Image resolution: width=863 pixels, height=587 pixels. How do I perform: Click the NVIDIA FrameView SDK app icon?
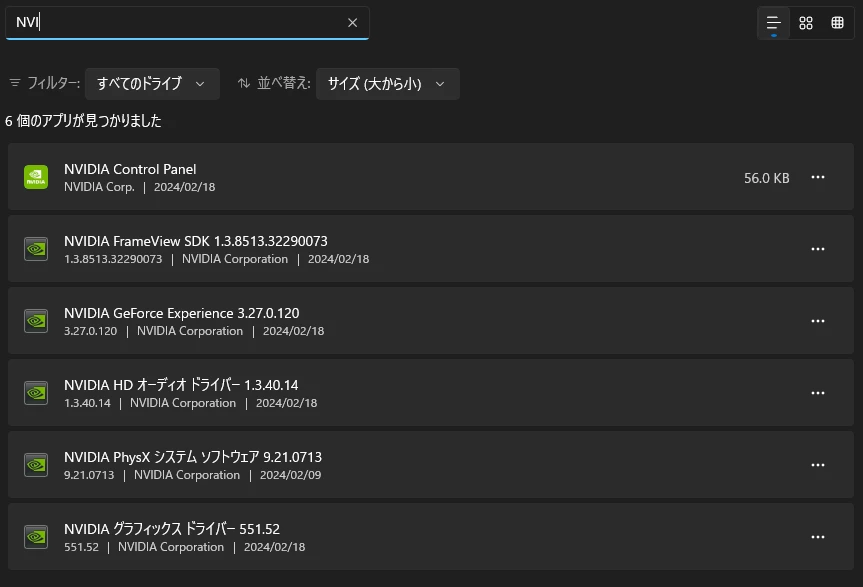pos(36,249)
